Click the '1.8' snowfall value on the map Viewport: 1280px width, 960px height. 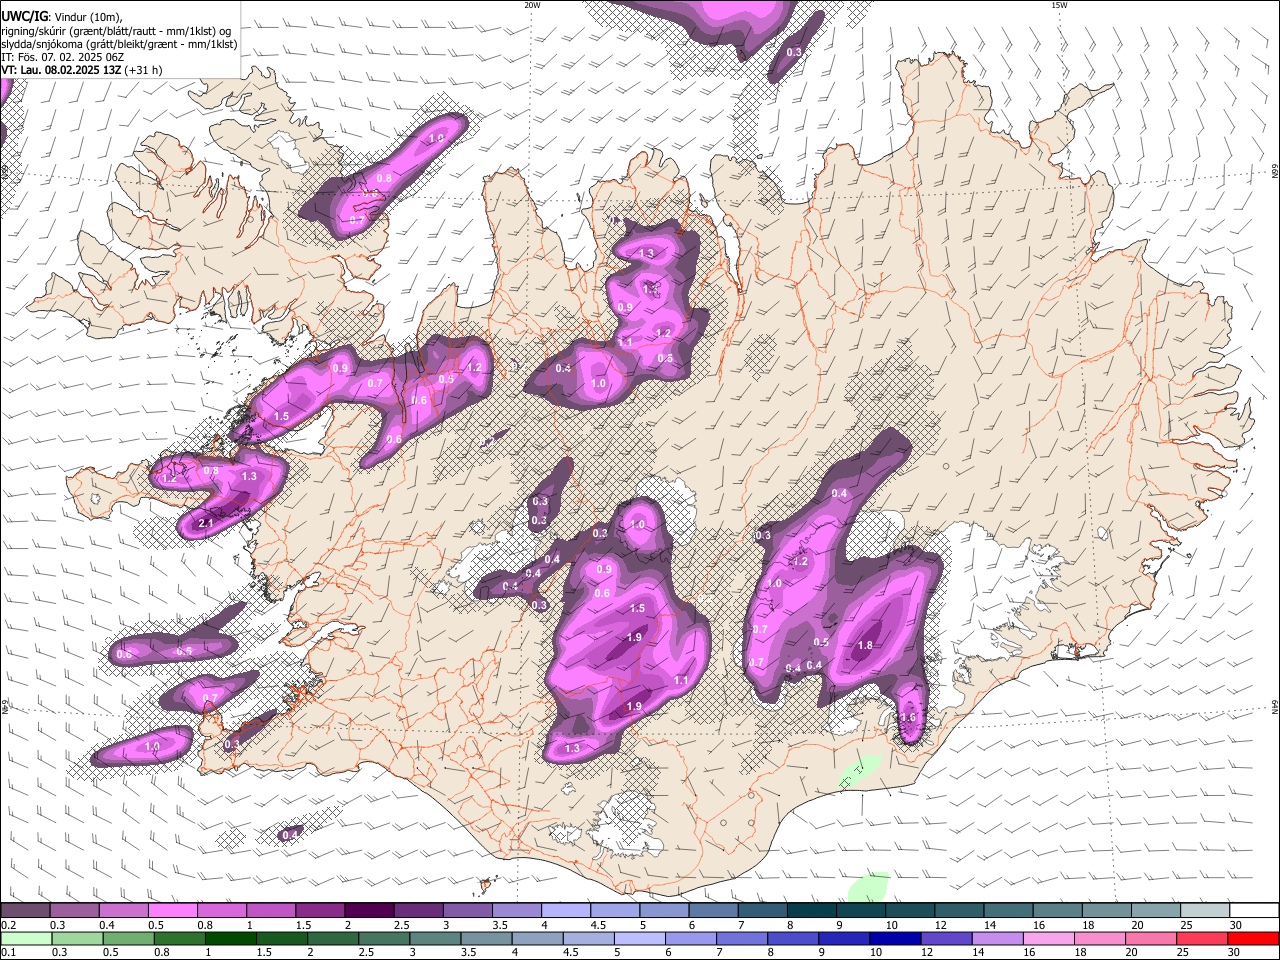click(x=865, y=645)
